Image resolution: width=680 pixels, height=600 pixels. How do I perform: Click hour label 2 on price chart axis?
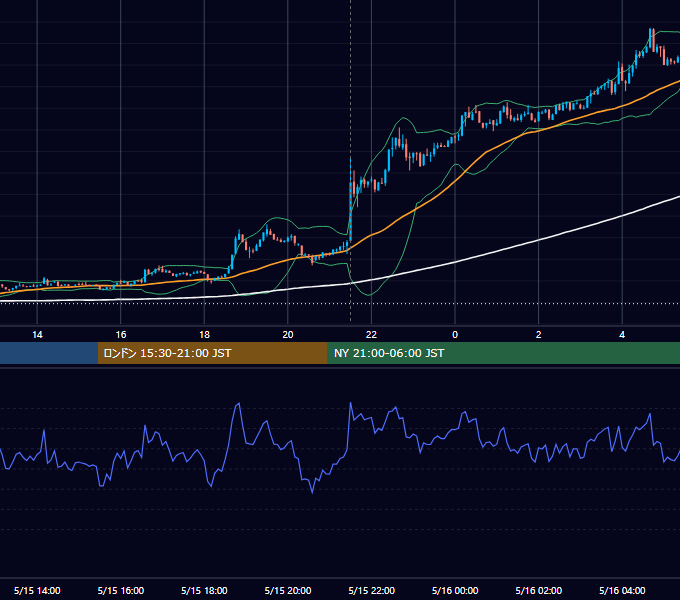click(539, 335)
